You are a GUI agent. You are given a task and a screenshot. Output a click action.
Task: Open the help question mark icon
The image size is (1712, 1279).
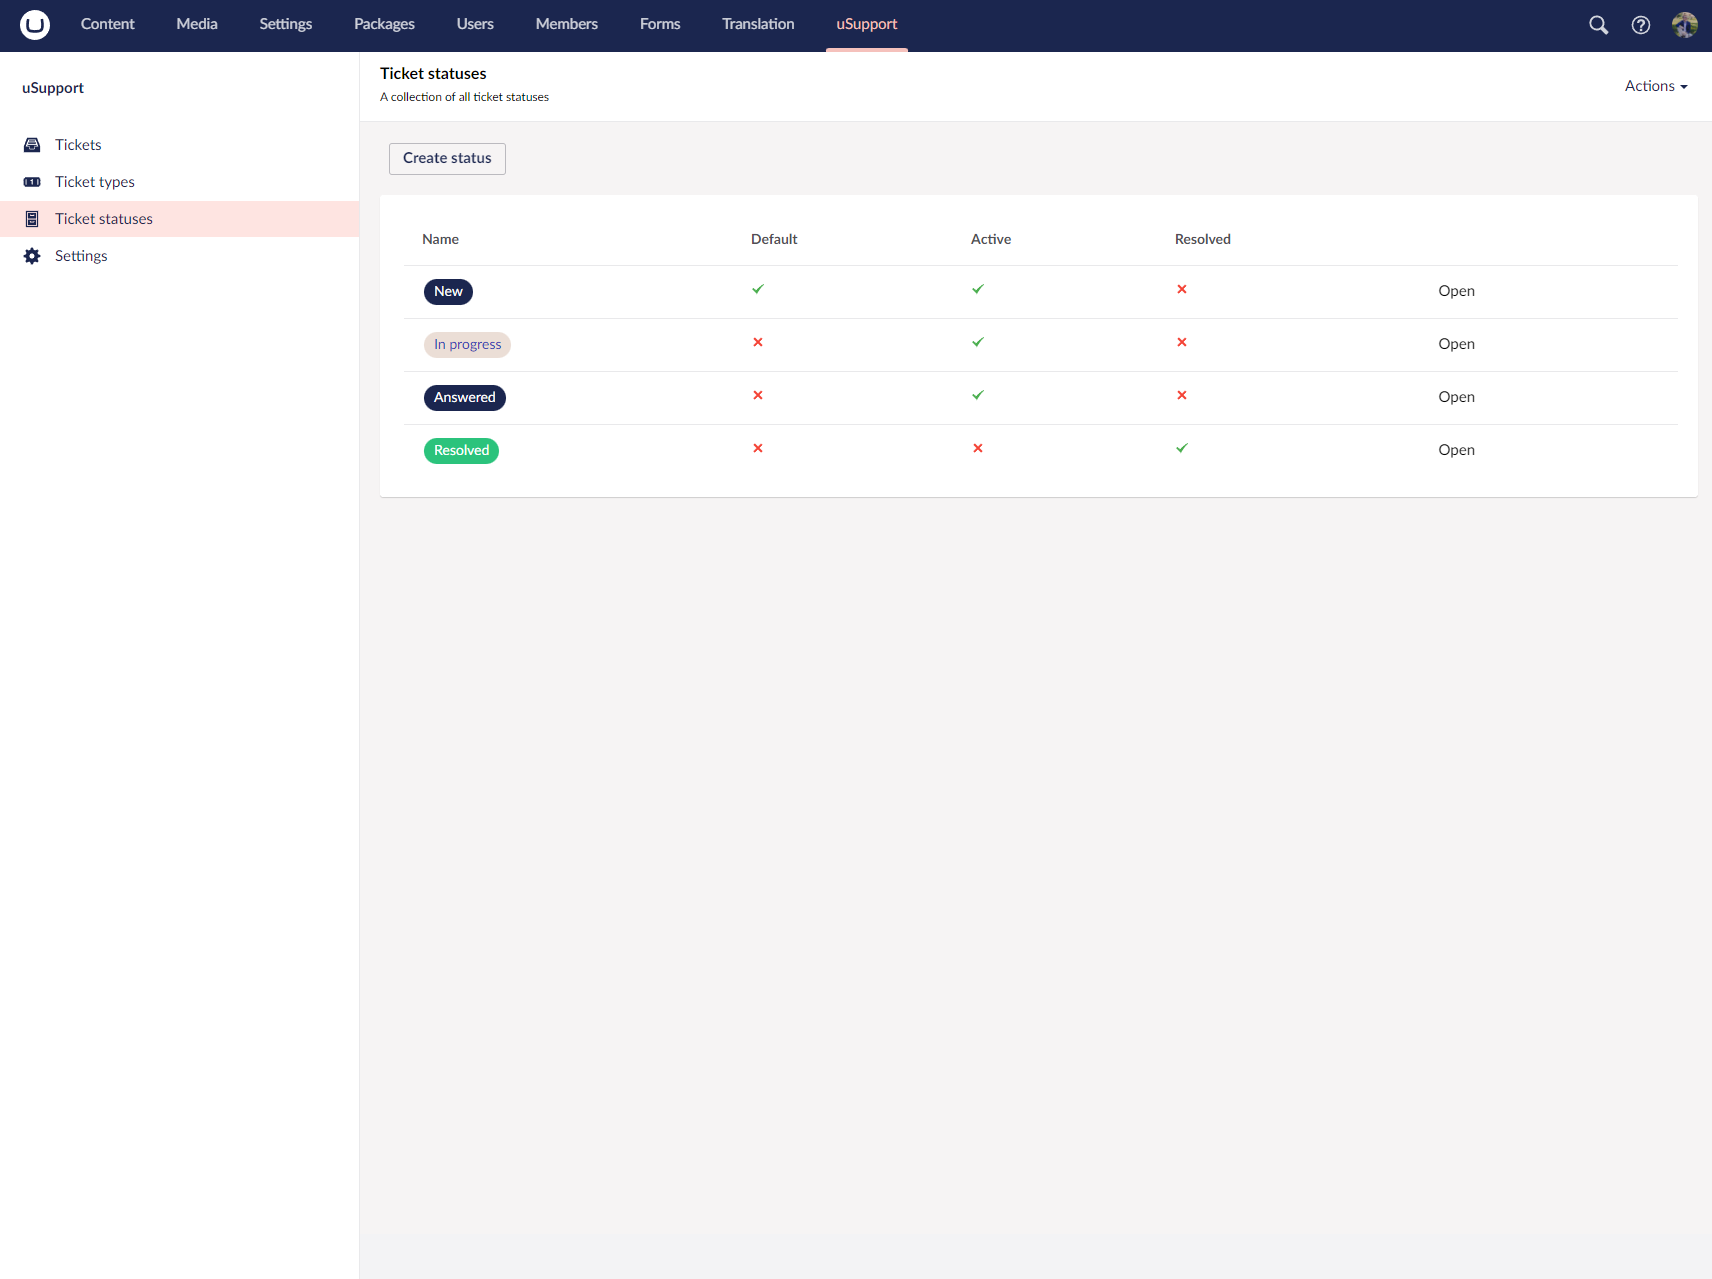[x=1640, y=25]
